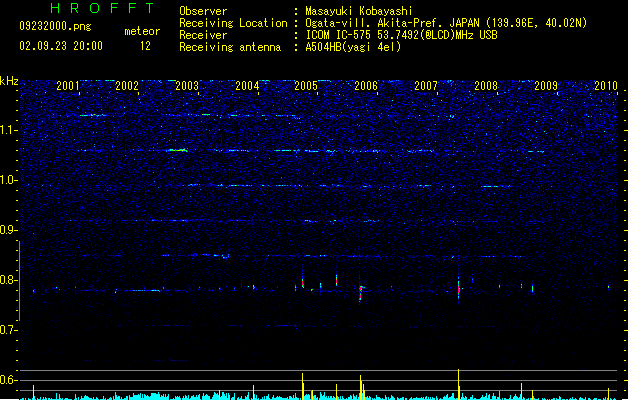Click the 0.9 frequency axis label
This screenshot has width=629, height=400.
[x=8, y=230]
